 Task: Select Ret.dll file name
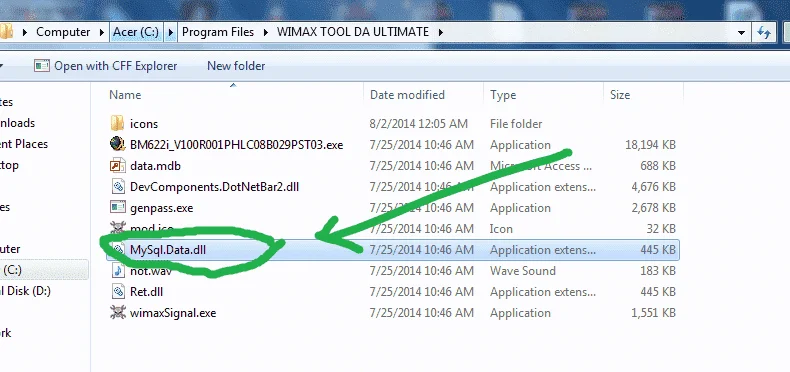pyautogui.click(x=146, y=292)
